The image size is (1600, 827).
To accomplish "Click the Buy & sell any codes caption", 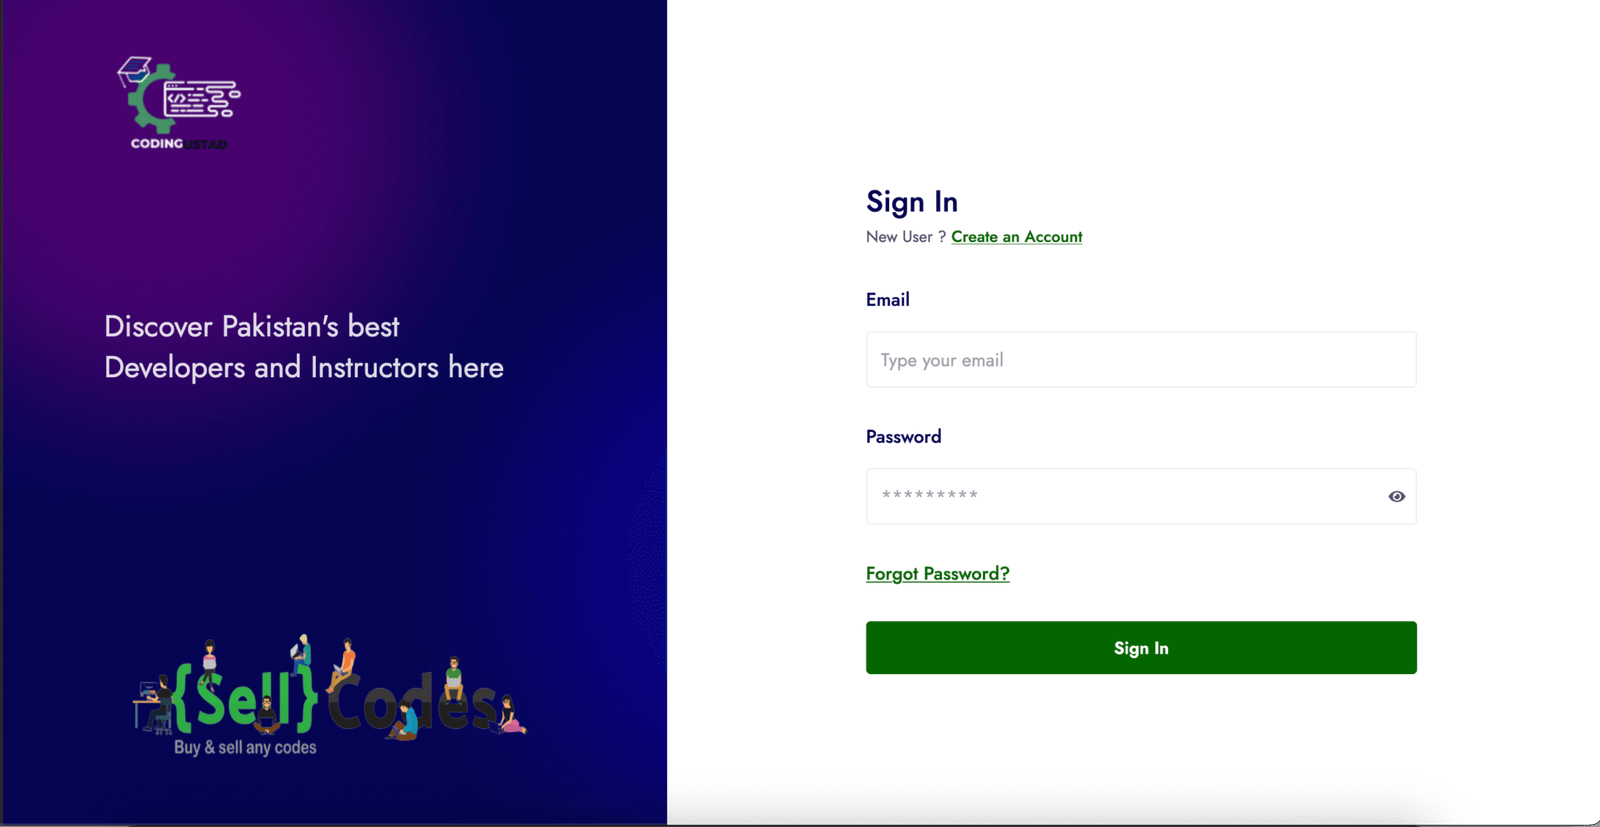I will [x=245, y=748].
